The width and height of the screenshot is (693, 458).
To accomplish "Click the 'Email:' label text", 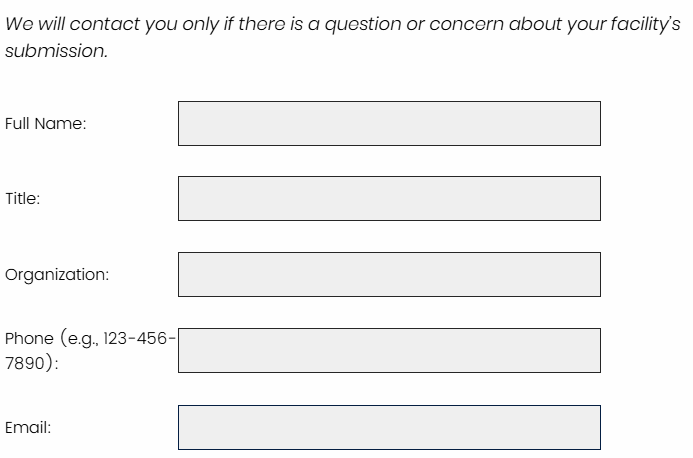I will [x=28, y=427].
